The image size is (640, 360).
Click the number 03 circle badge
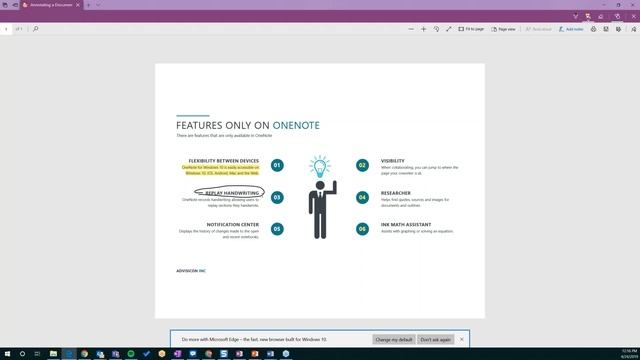277,198
